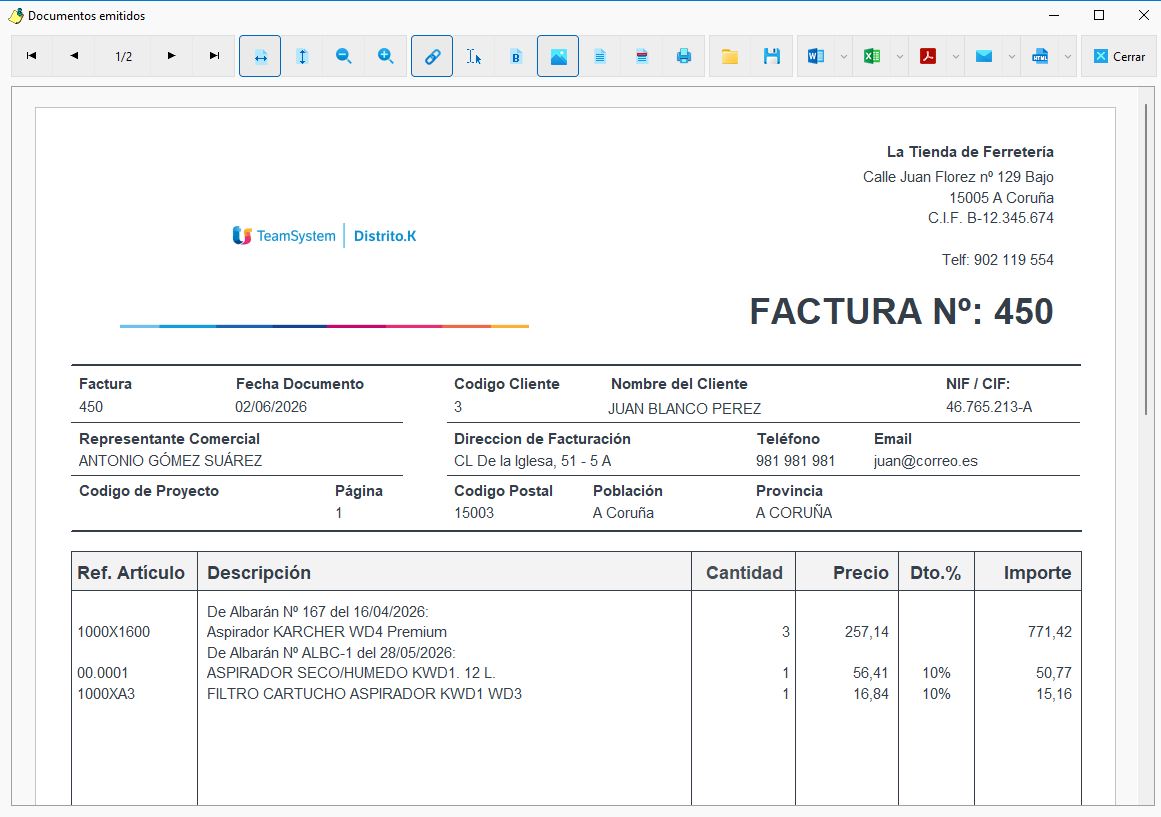Expand the Excel export options arrow

pos(900,56)
